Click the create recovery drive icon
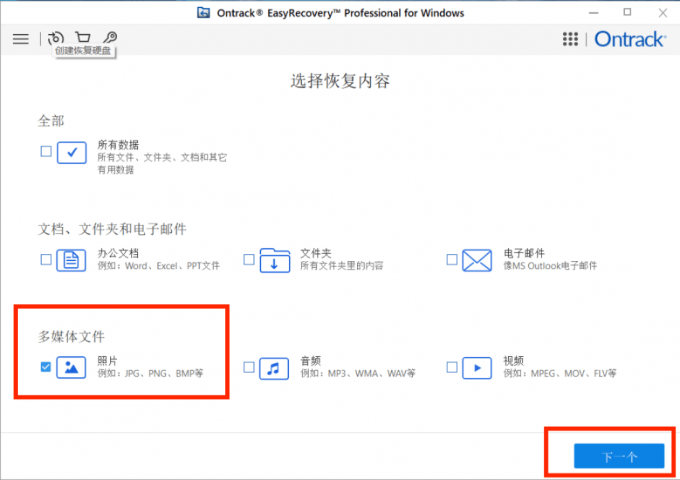 [x=56, y=37]
